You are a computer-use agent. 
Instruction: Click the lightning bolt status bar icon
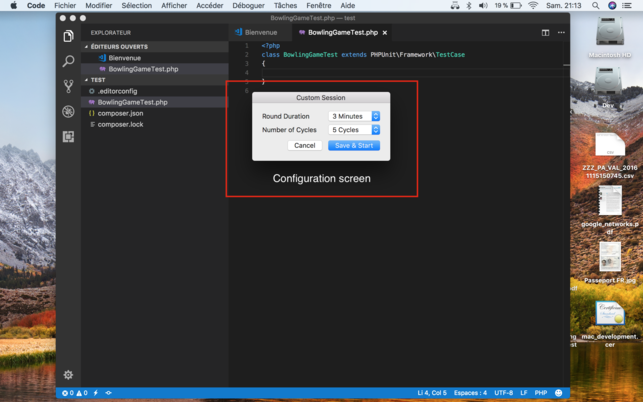pyautogui.click(x=96, y=393)
